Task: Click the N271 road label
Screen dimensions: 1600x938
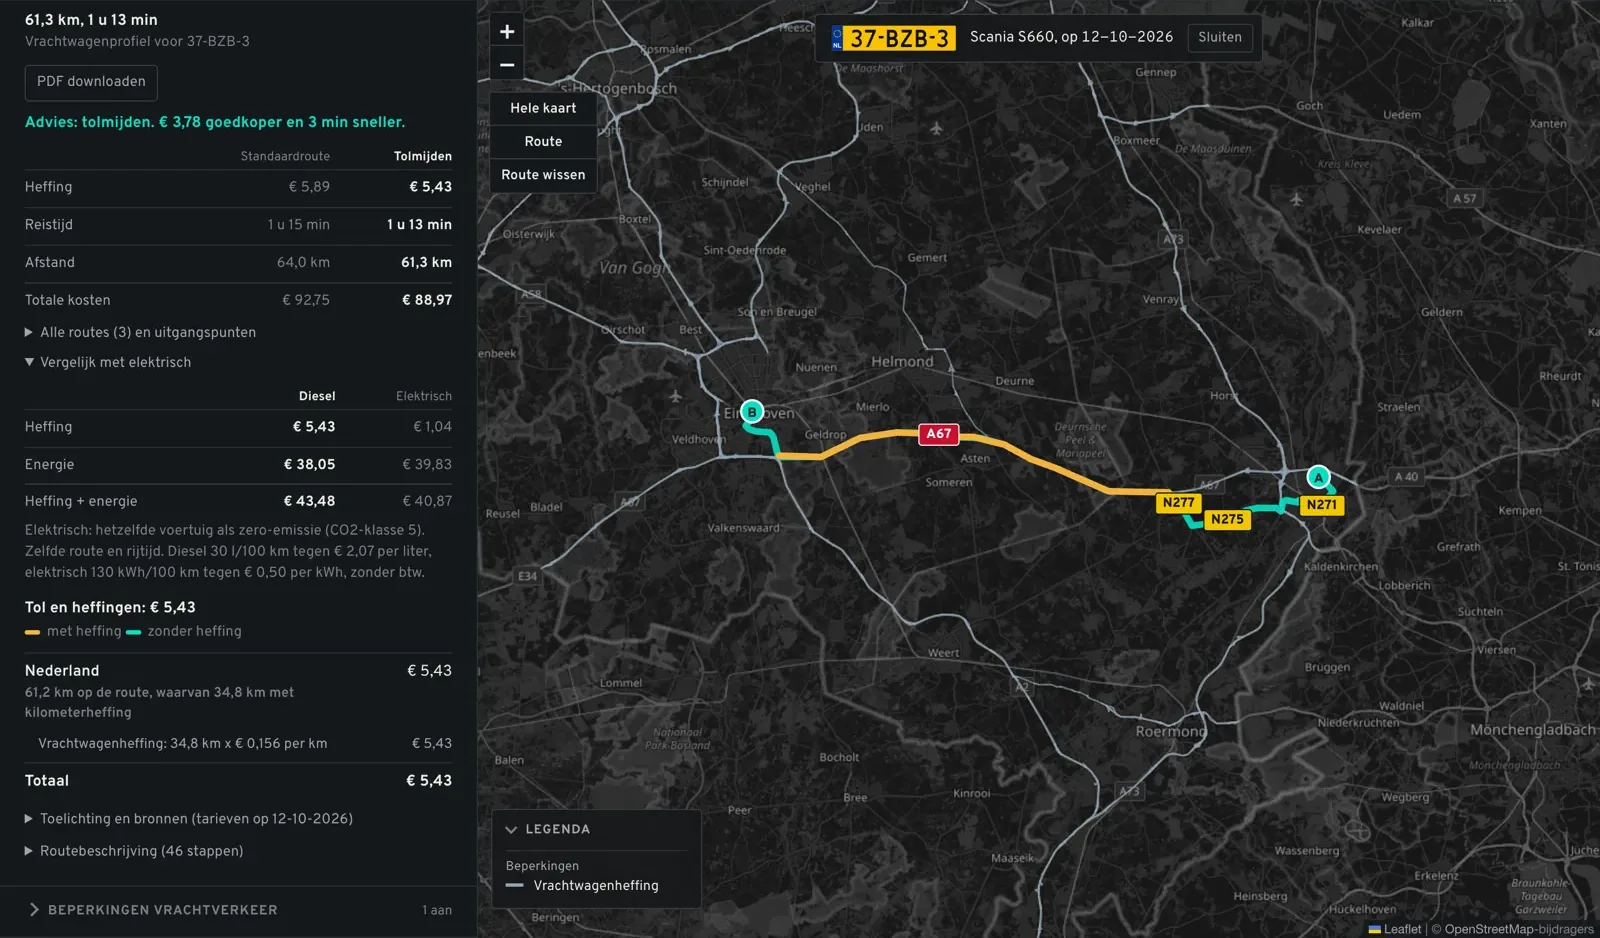Action: click(x=1321, y=504)
